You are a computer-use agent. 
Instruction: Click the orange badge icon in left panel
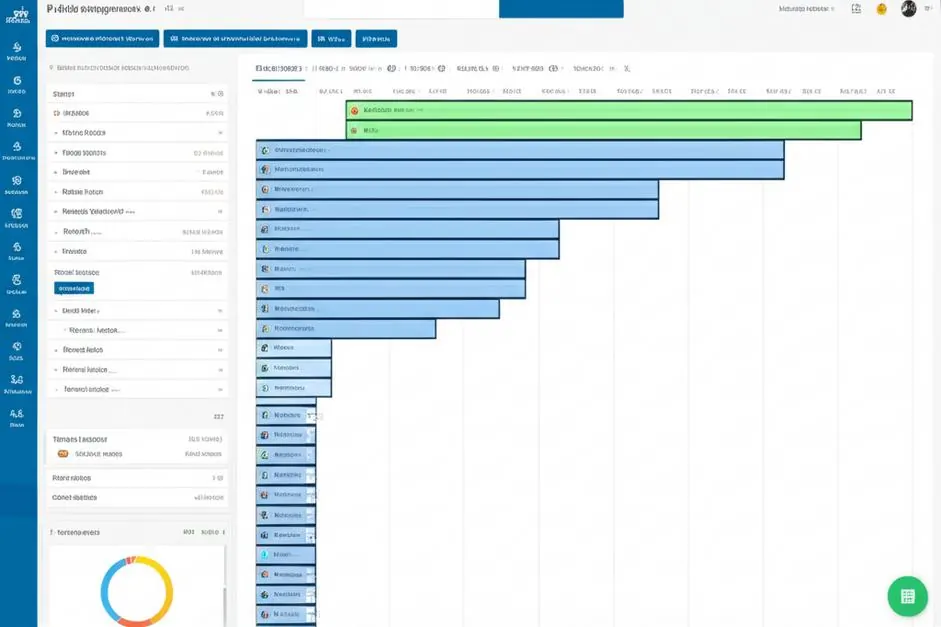62,454
